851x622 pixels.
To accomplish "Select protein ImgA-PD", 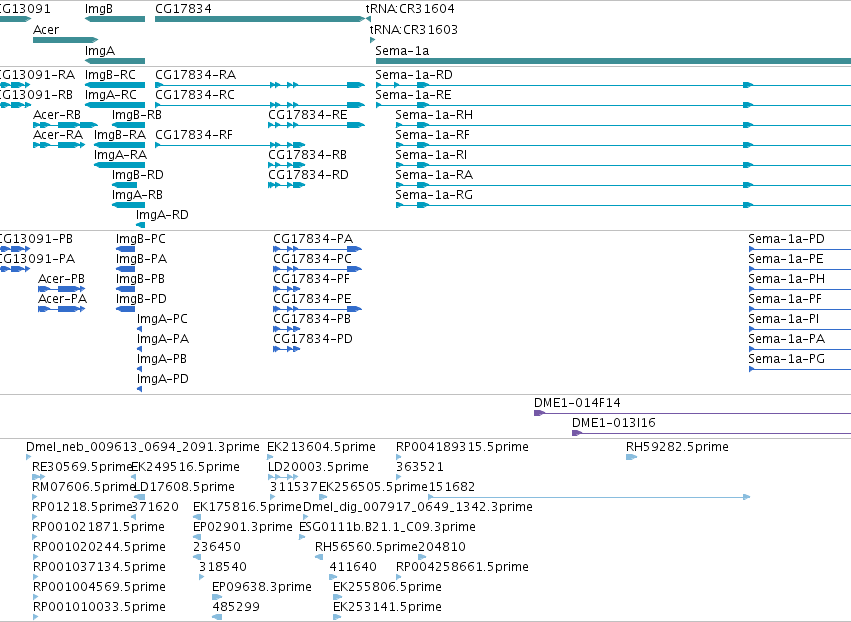I will pyautogui.click(x=139, y=389).
